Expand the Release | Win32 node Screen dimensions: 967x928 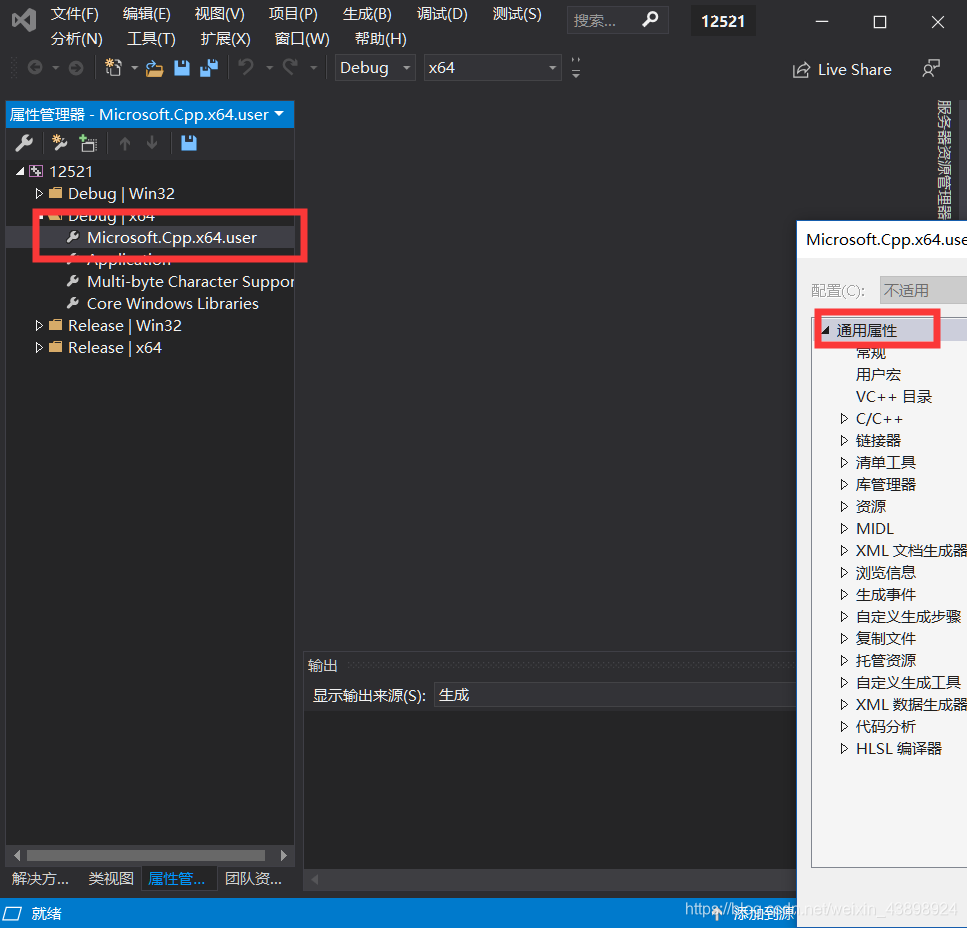point(38,326)
